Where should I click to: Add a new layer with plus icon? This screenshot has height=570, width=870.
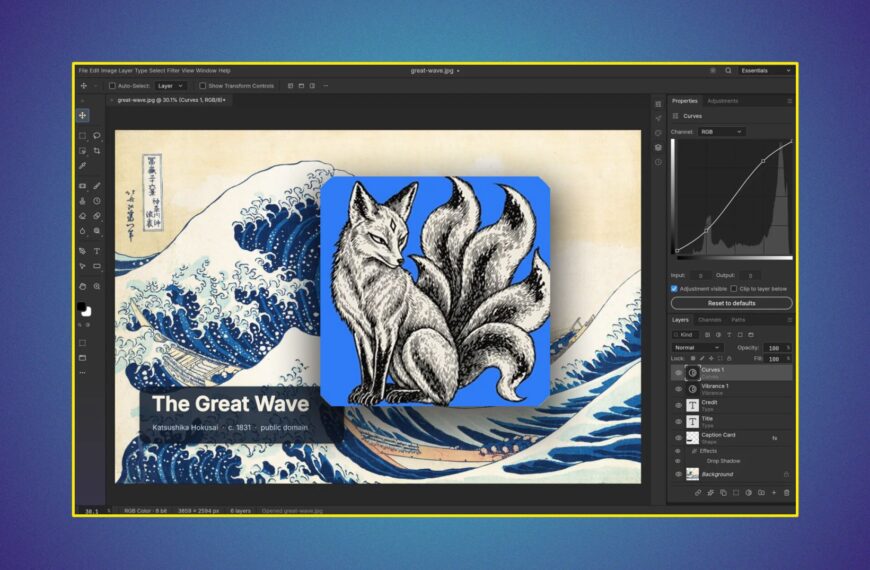coord(774,492)
